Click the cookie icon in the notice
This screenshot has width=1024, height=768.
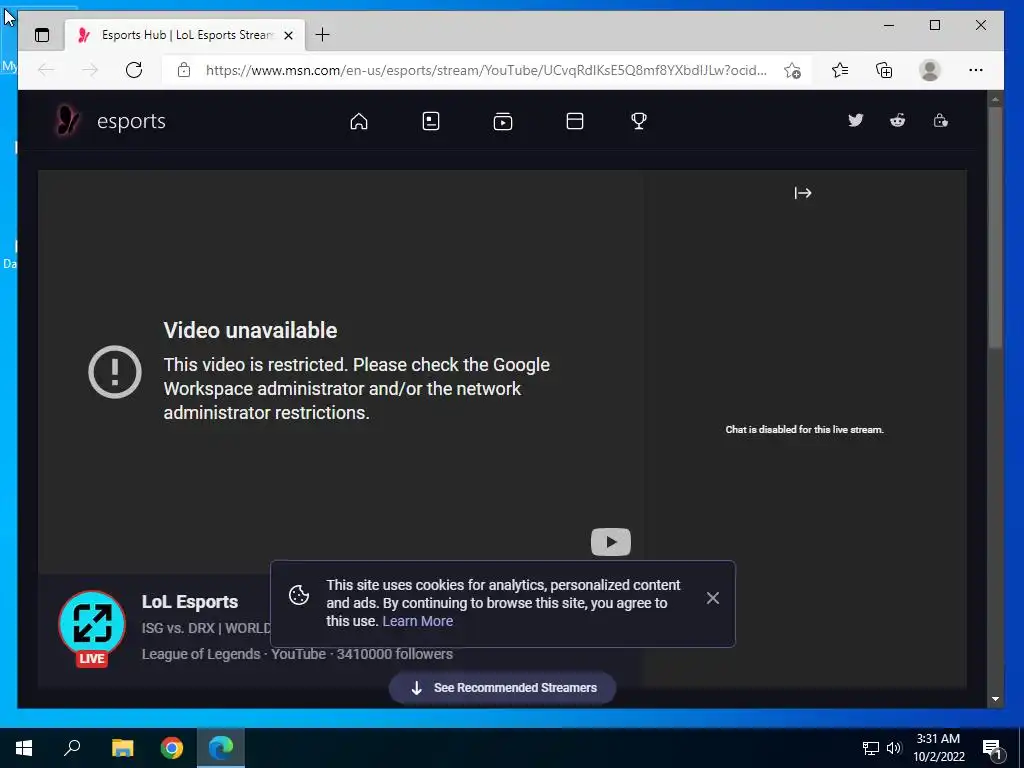click(299, 595)
